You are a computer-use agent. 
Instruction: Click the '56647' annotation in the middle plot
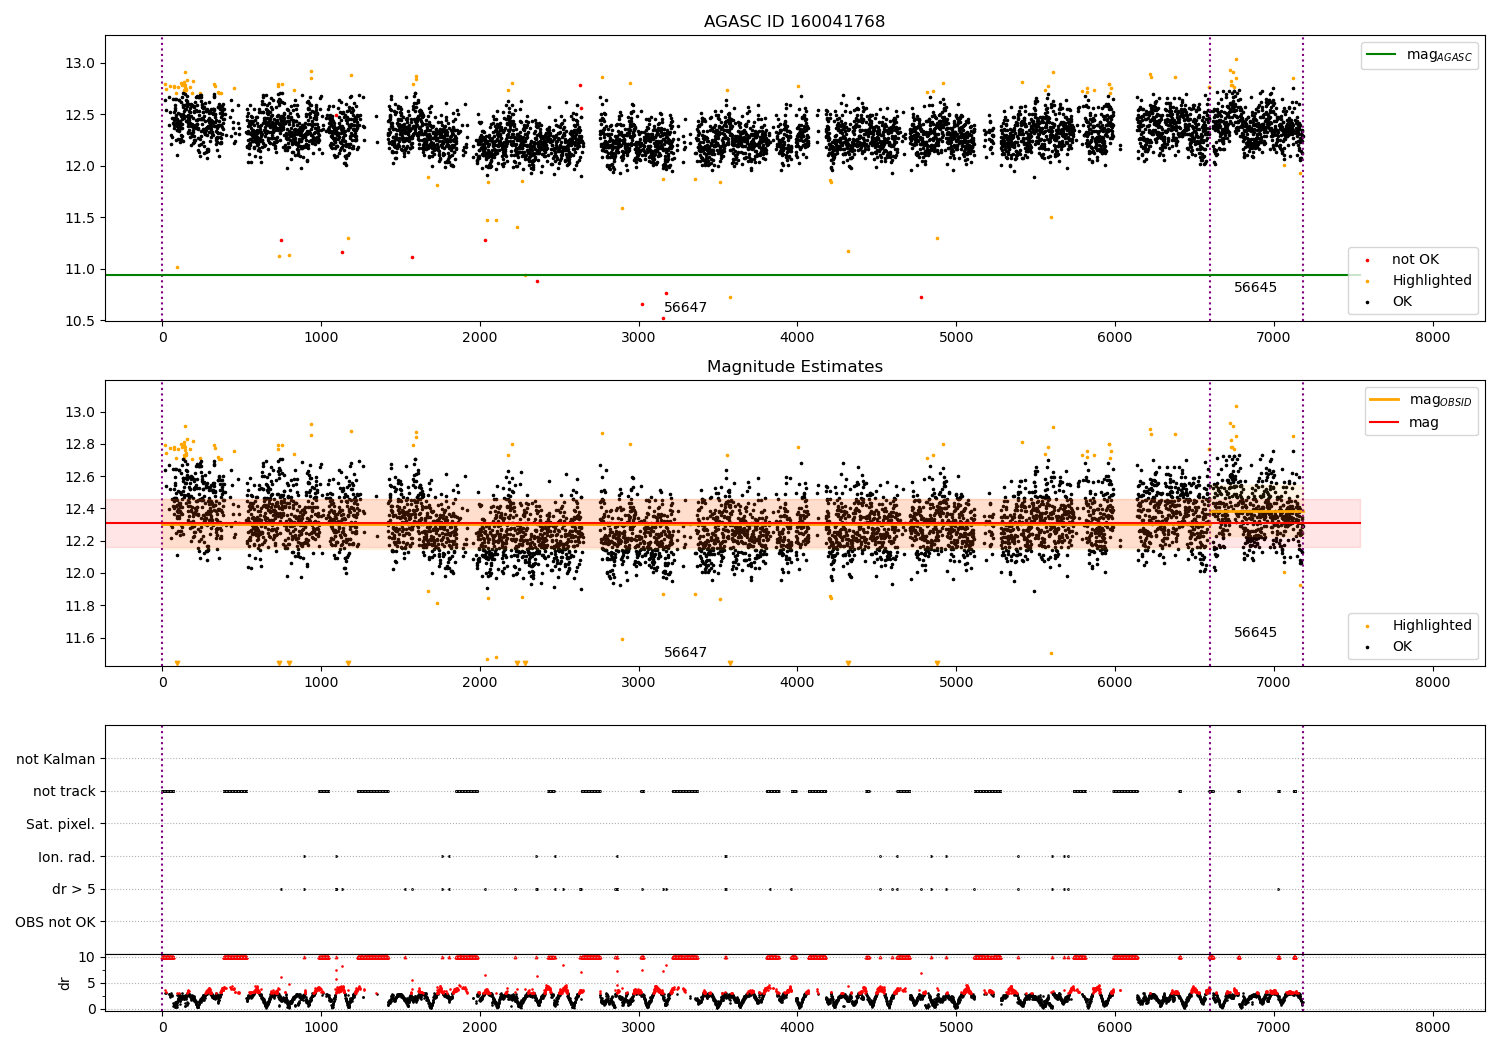pos(685,653)
